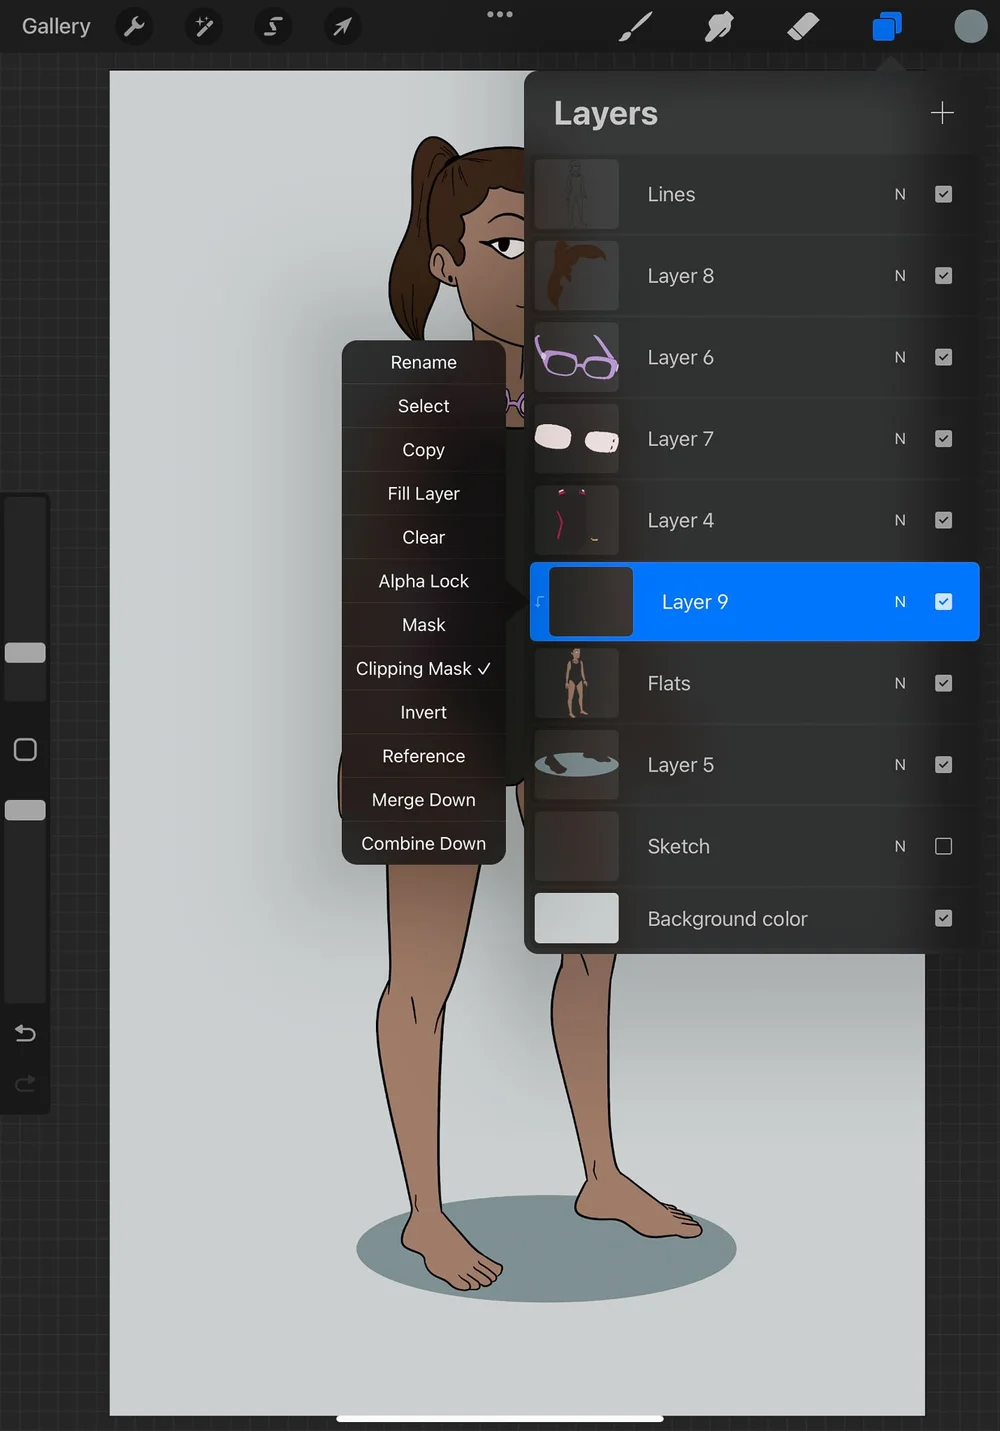
Task: Open the color picker circle
Action: tap(970, 26)
